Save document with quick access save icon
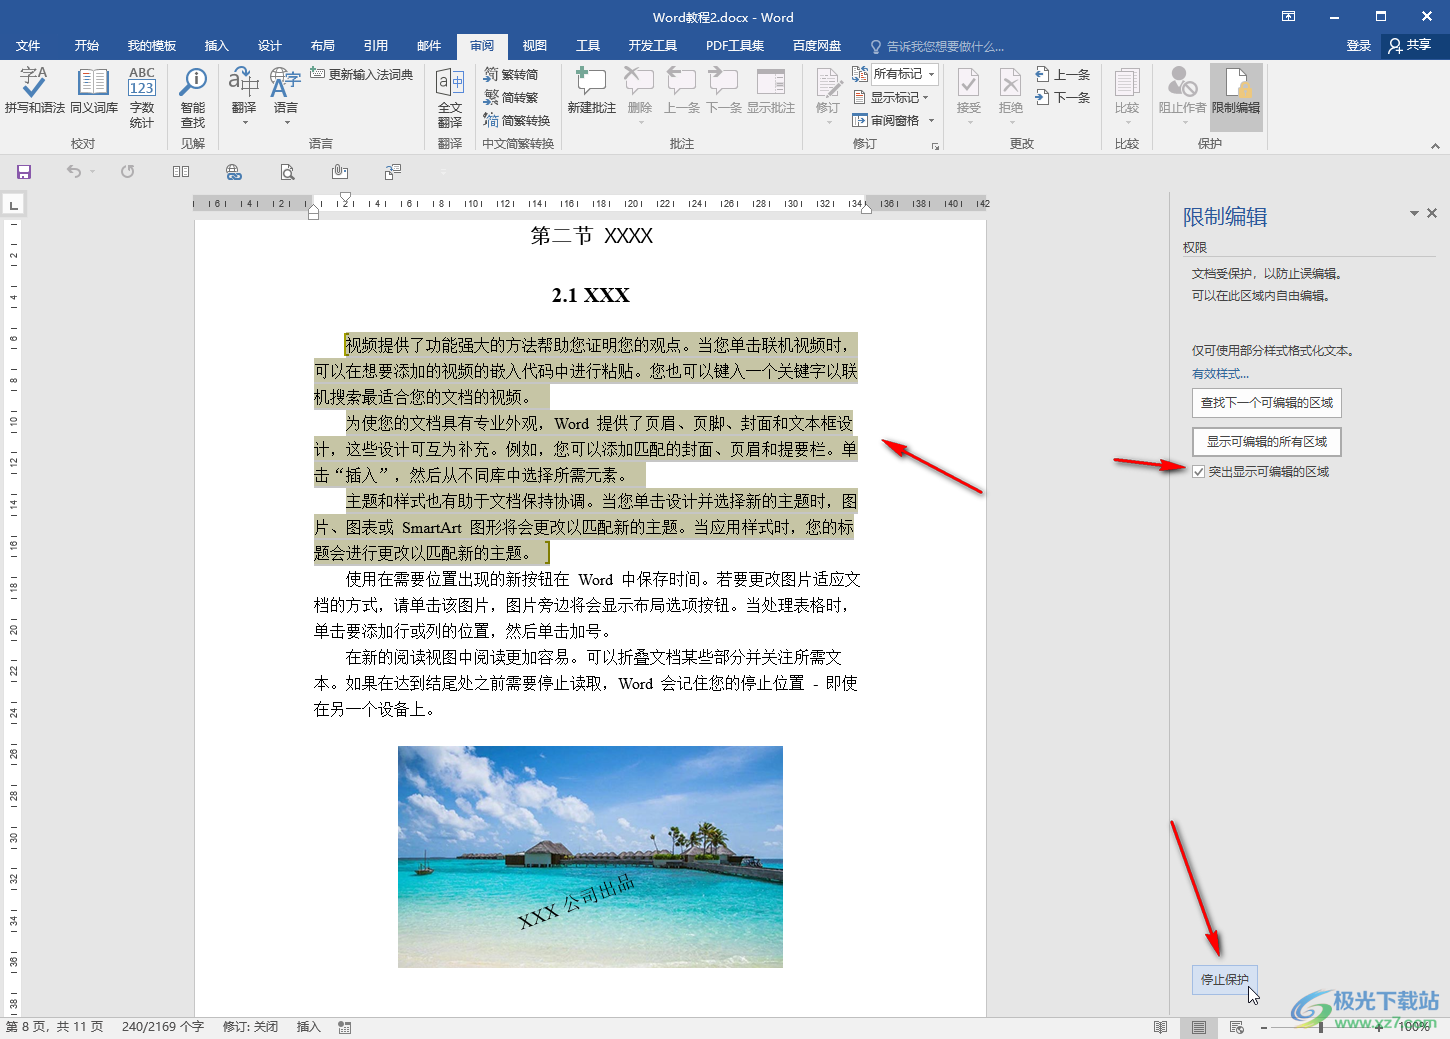The width and height of the screenshot is (1450, 1039). point(24,172)
